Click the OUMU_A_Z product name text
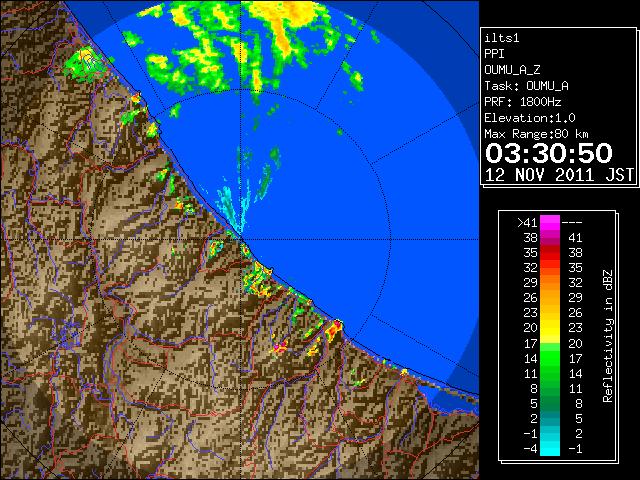This screenshot has height=480, width=640. 512,70
